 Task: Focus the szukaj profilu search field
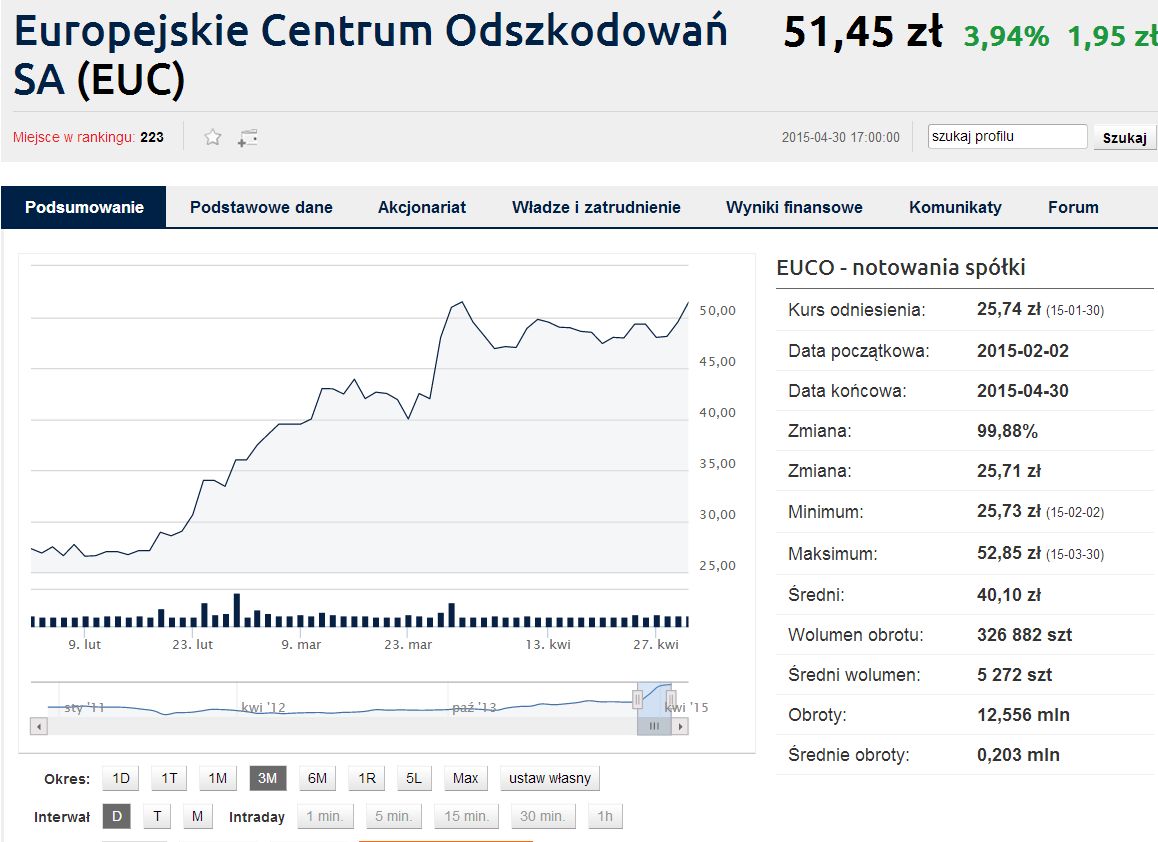[x=1007, y=137]
